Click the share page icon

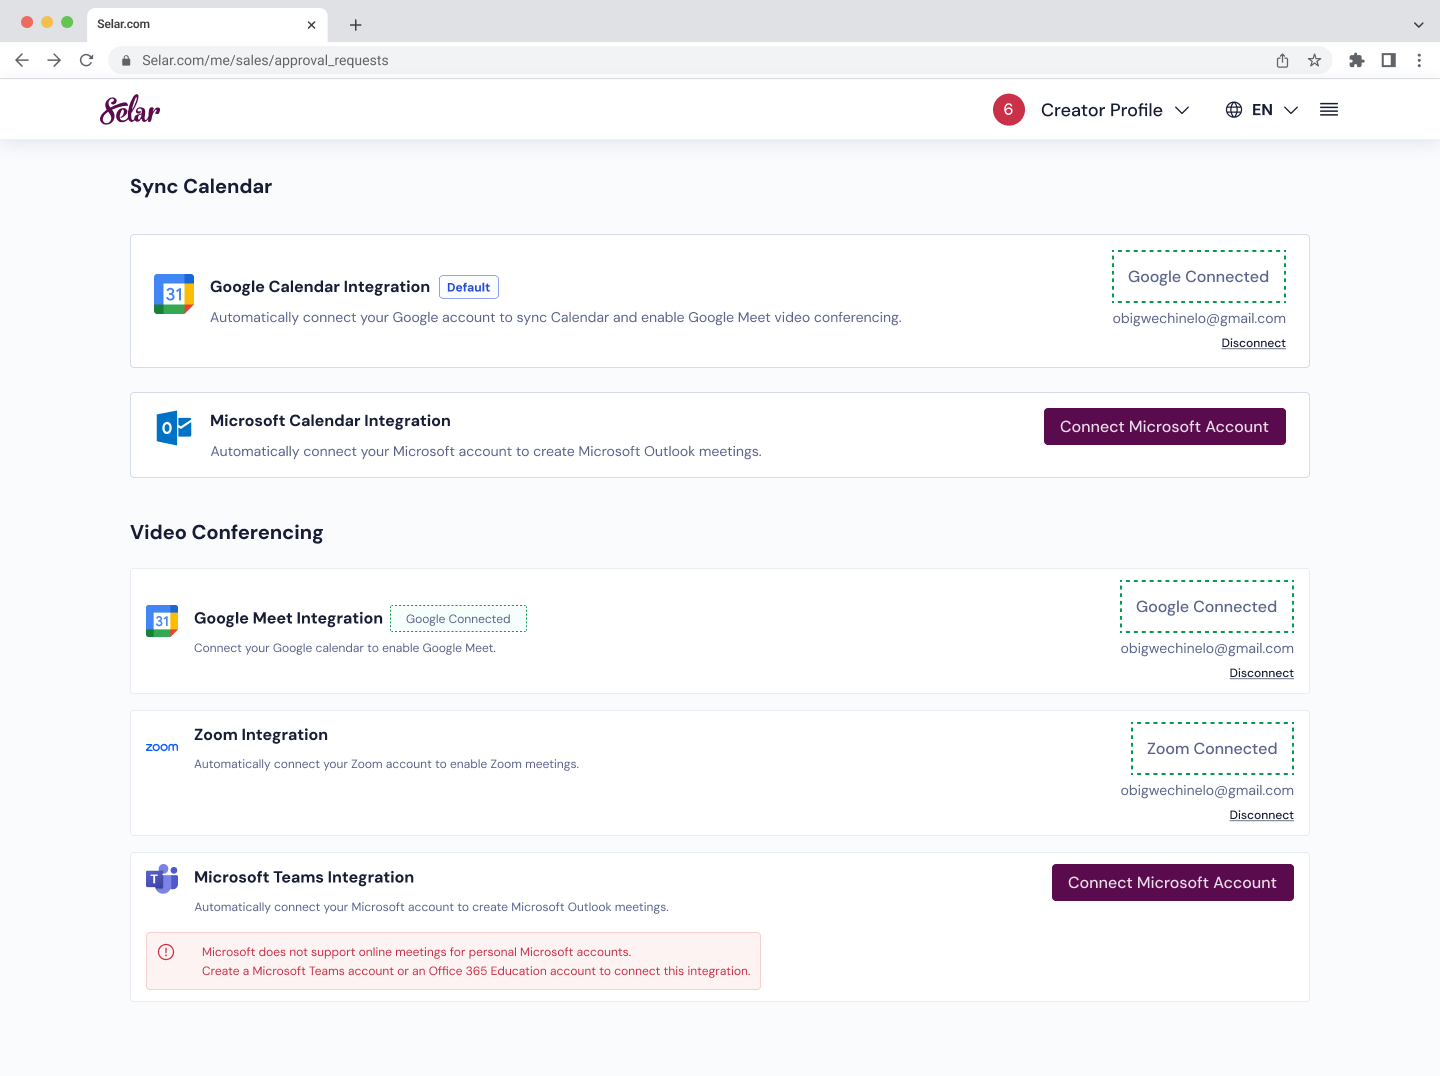click(1282, 60)
